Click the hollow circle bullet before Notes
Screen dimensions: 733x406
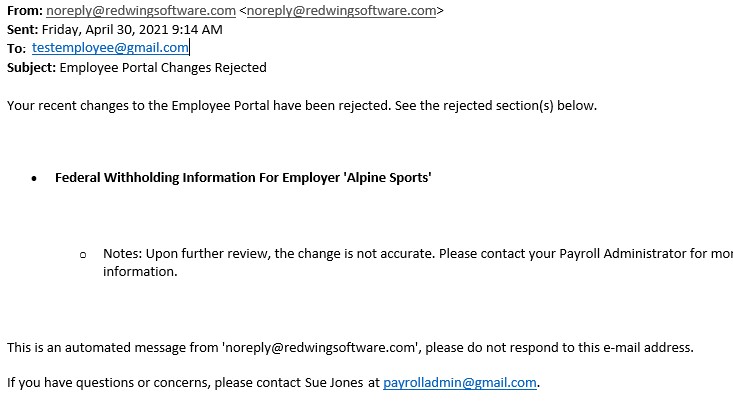pyautogui.click(x=83, y=255)
